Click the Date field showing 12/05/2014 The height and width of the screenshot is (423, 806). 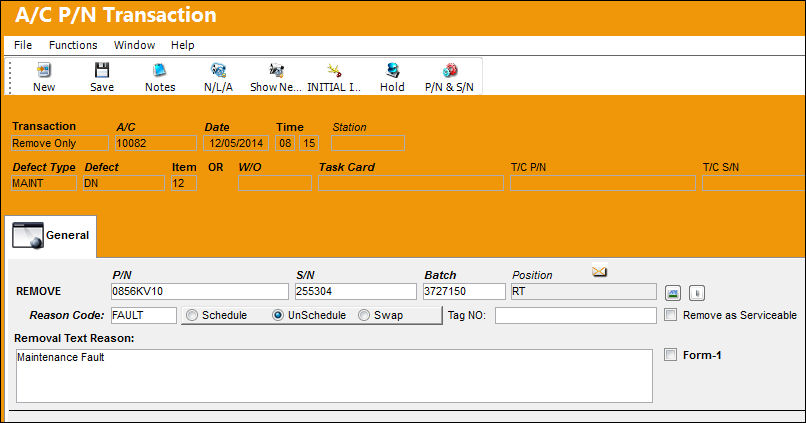pos(236,143)
